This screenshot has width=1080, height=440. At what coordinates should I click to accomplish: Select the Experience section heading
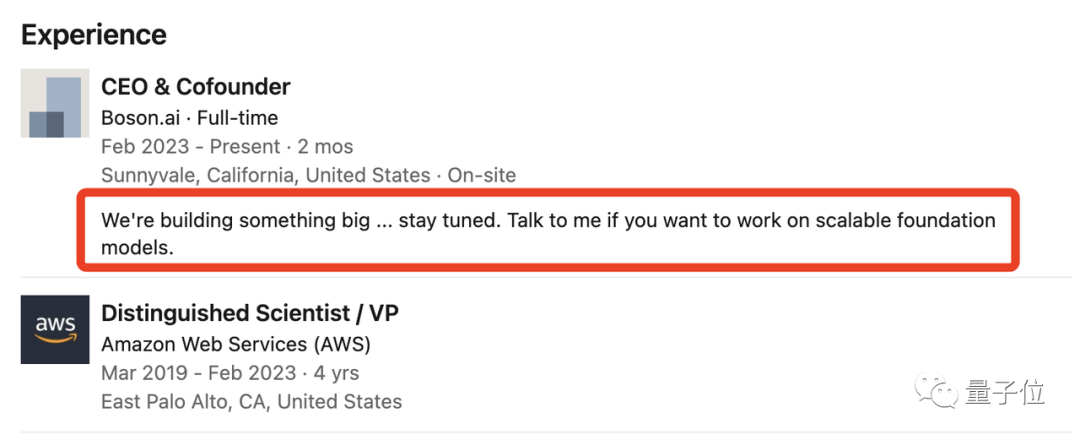pyautogui.click(x=94, y=34)
